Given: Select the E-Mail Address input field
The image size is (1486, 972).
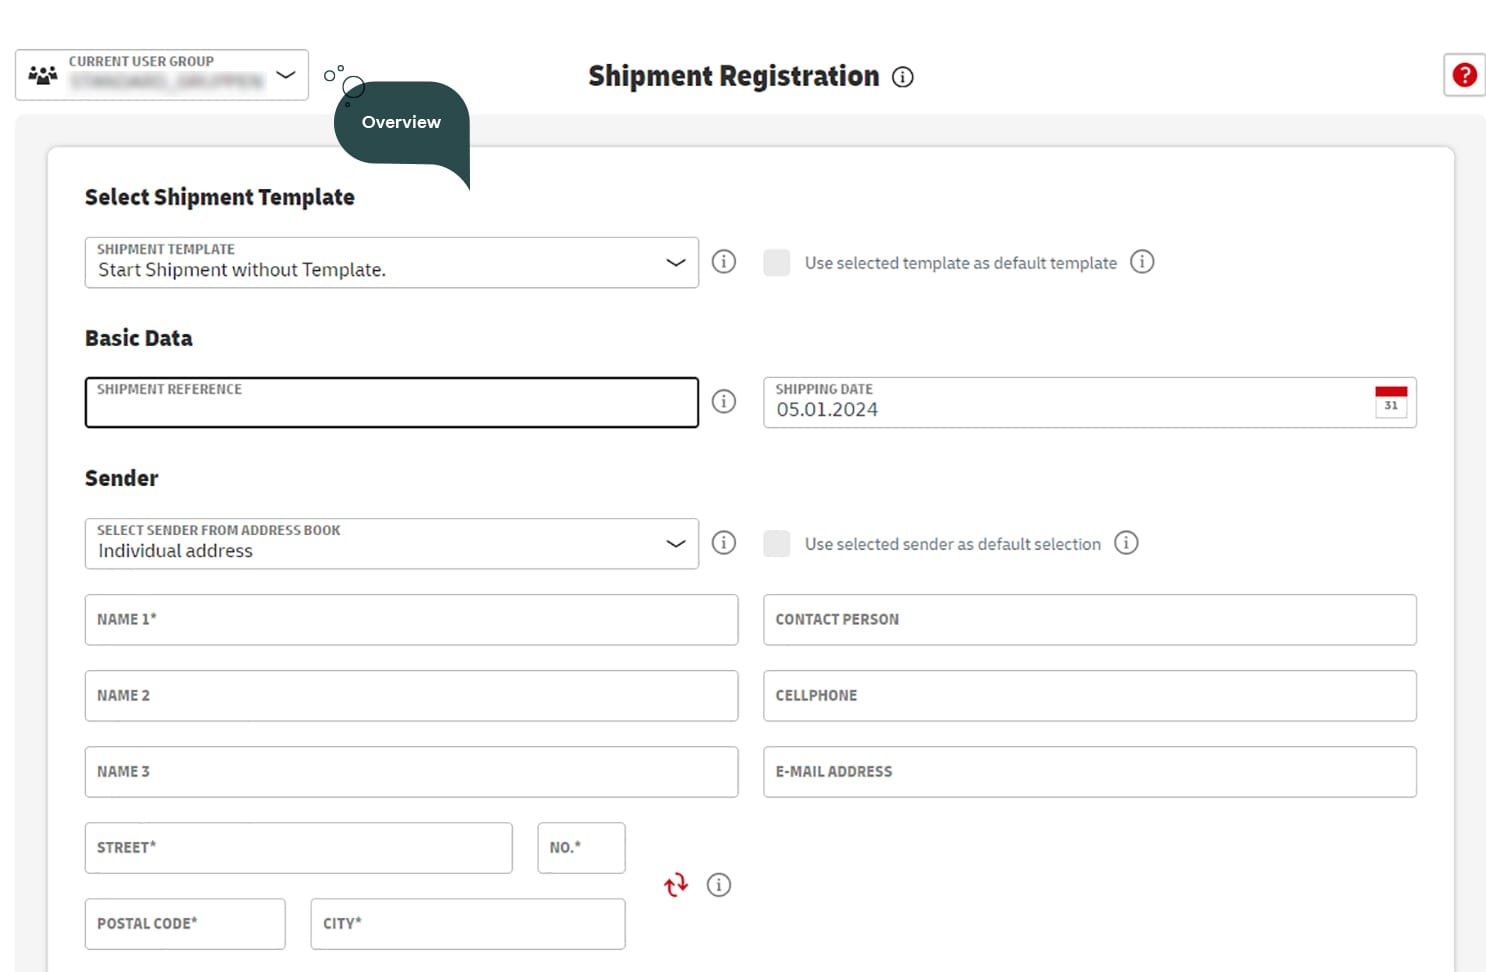Looking at the screenshot, I should (1089, 772).
